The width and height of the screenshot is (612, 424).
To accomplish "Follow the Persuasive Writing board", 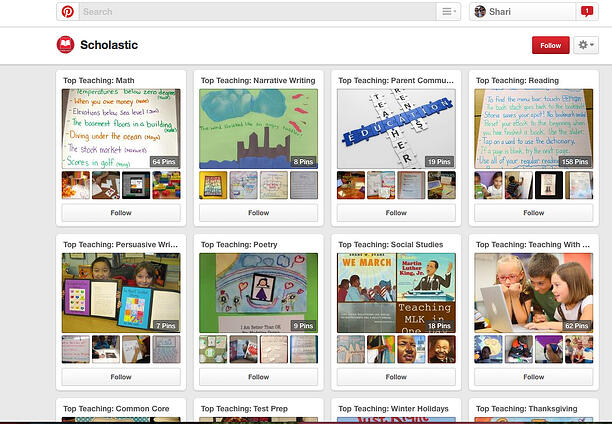I will tap(121, 377).
